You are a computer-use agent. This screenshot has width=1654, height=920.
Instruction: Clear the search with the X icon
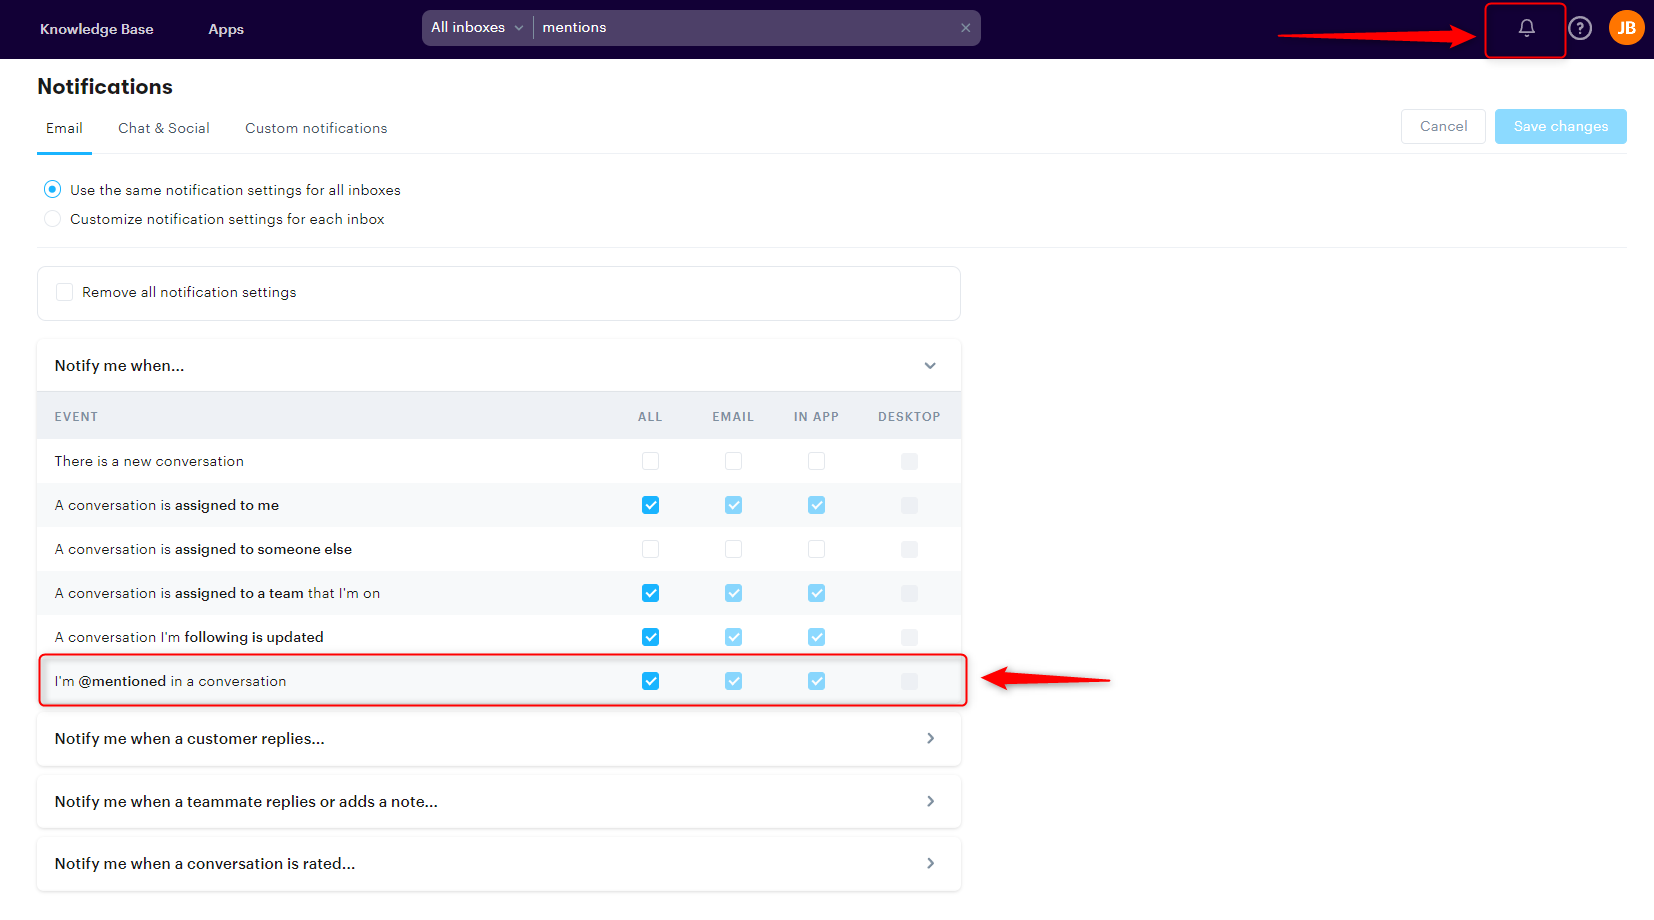[965, 28]
